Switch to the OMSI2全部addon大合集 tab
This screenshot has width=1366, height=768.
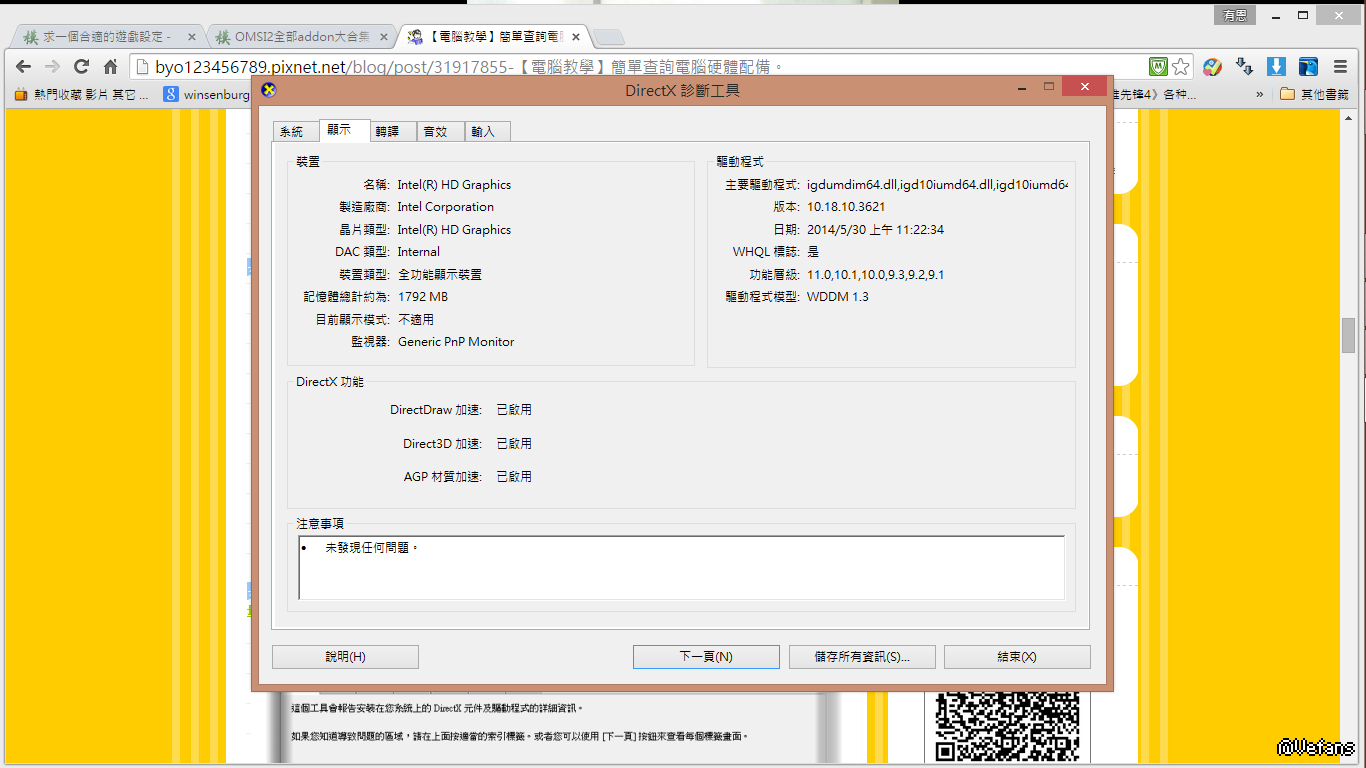pyautogui.click(x=302, y=37)
